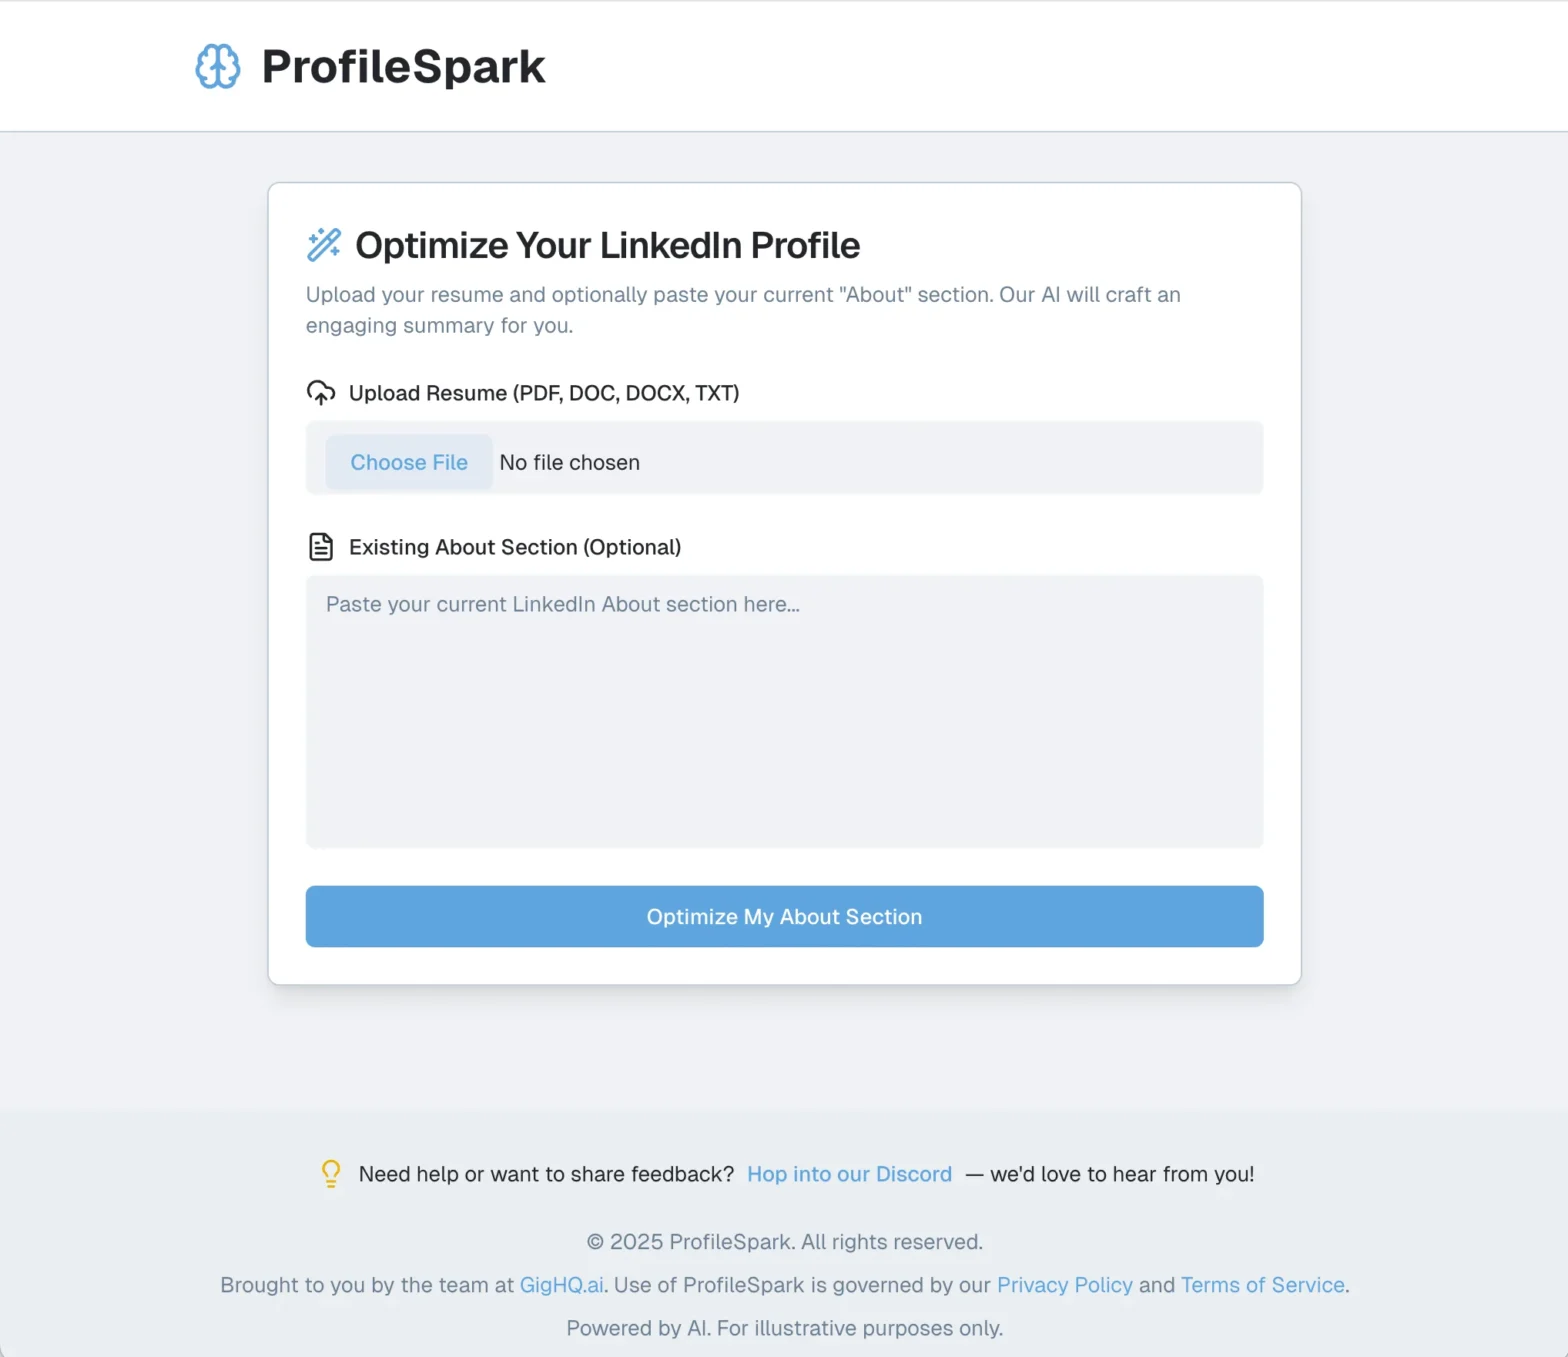Image resolution: width=1568 pixels, height=1357 pixels.
Task: Open the Hop into our Discord link
Action: click(x=849, y=1174)
